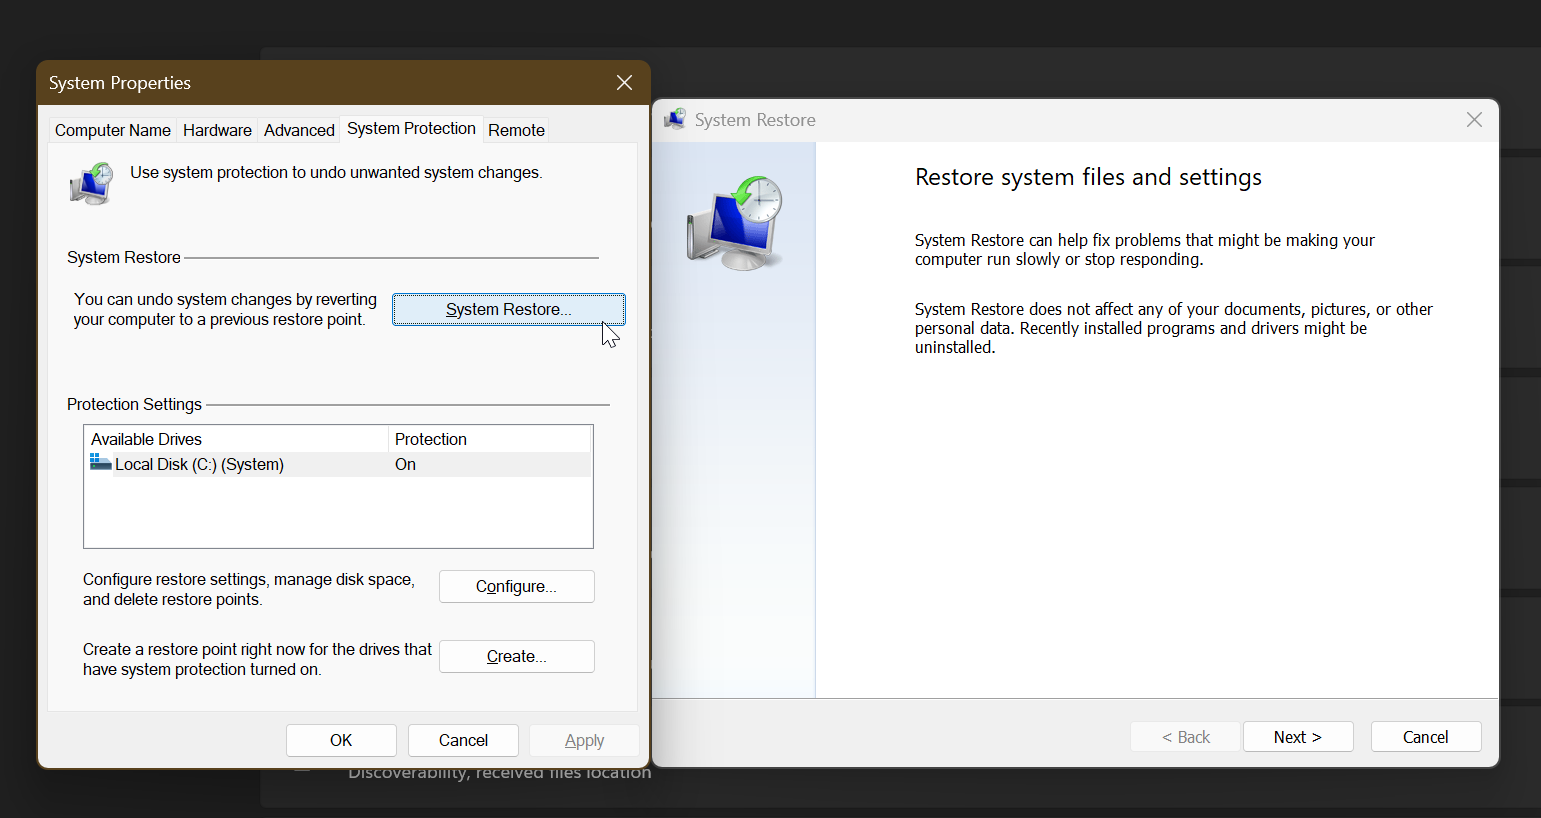This screenshot has height=818, width=1541.
Task: Switch to the Remote tab
Action: click(x=516, y=130)
